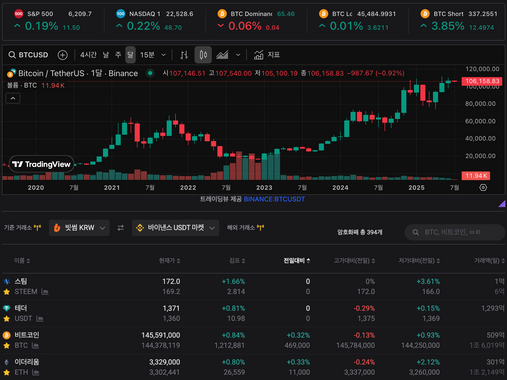Open the BTCUSD symbol search
Screen dimensions: 507x380
pyautogui.click(x=28, y=55)
